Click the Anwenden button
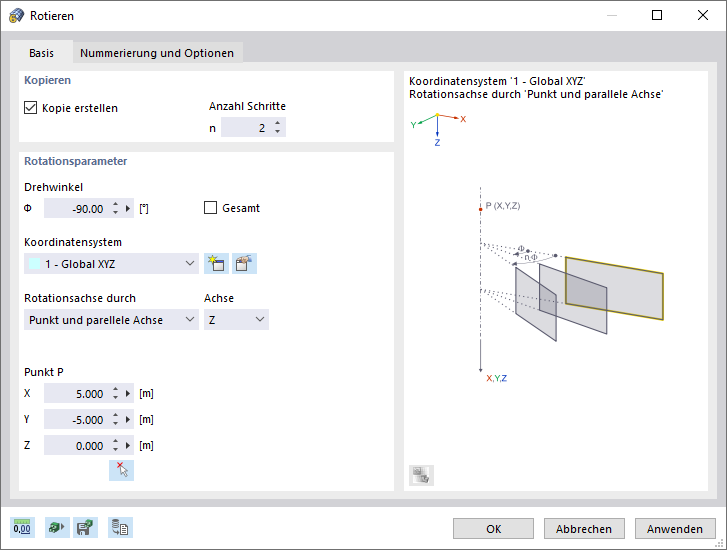This screenshot has height=550, width=727. (x=675, y=528)
